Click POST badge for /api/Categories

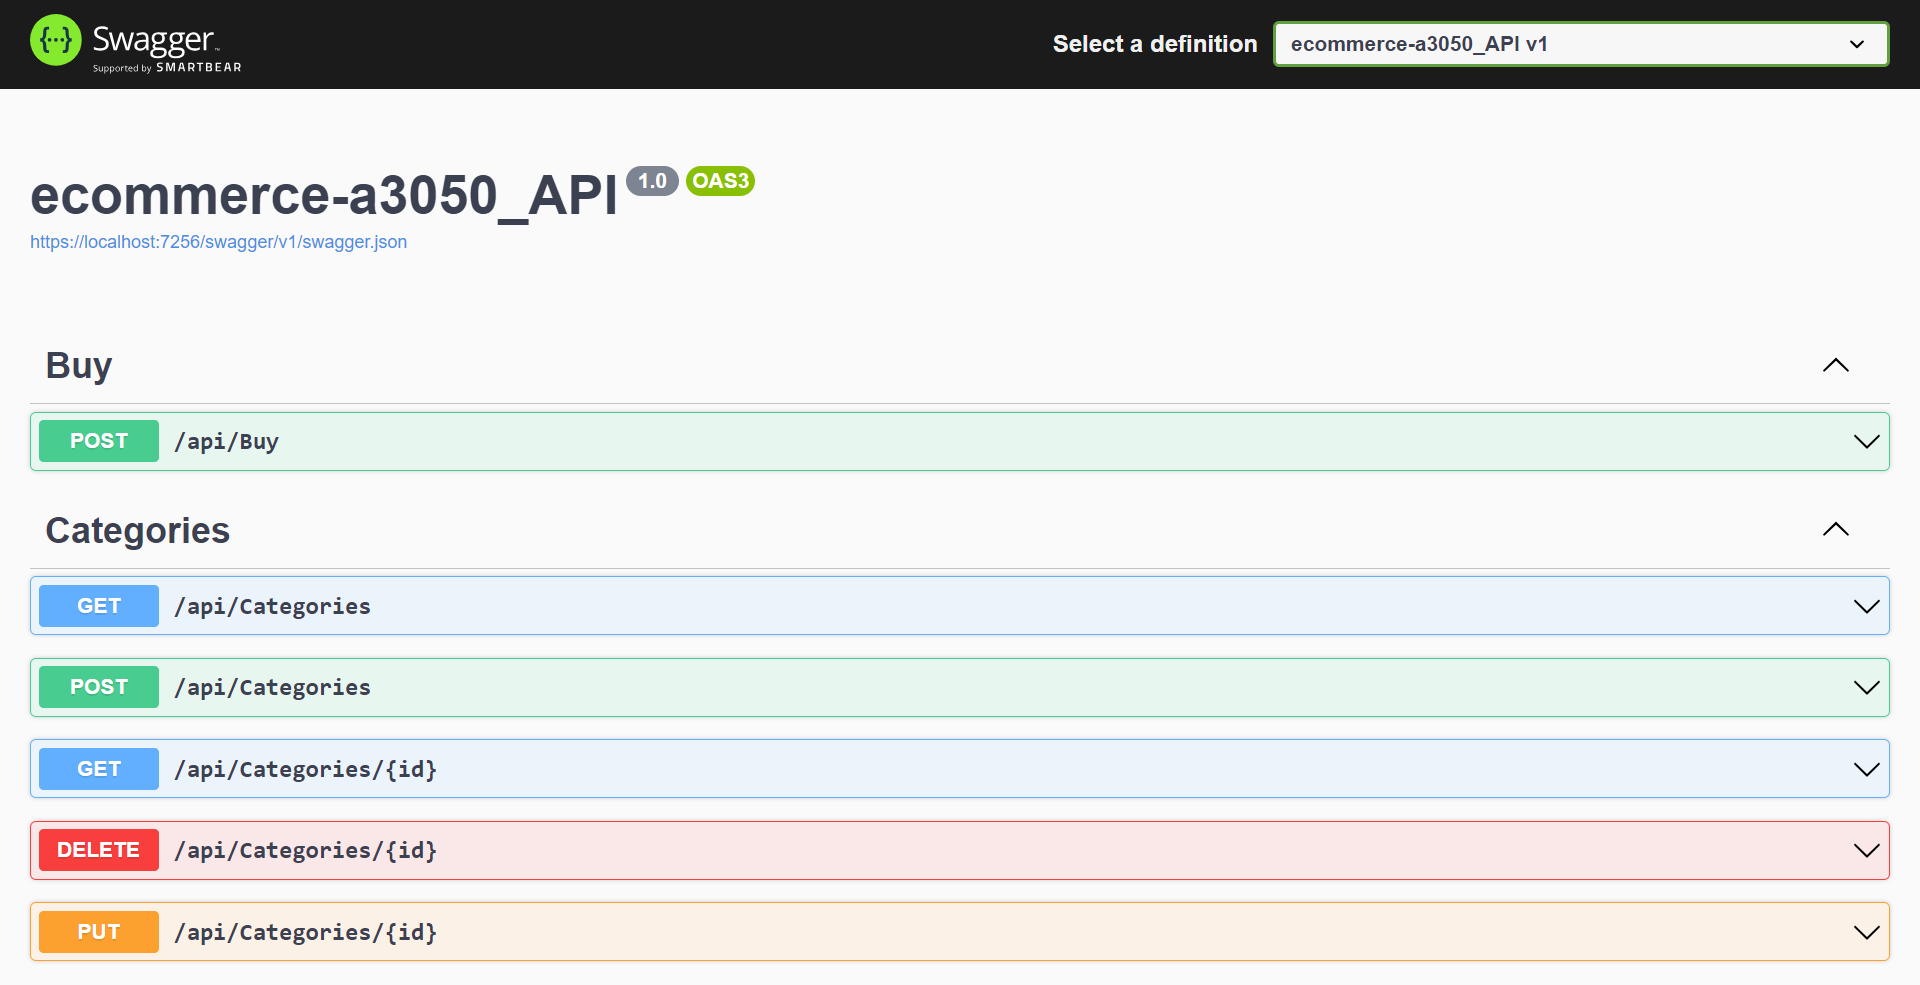(99, 687)
